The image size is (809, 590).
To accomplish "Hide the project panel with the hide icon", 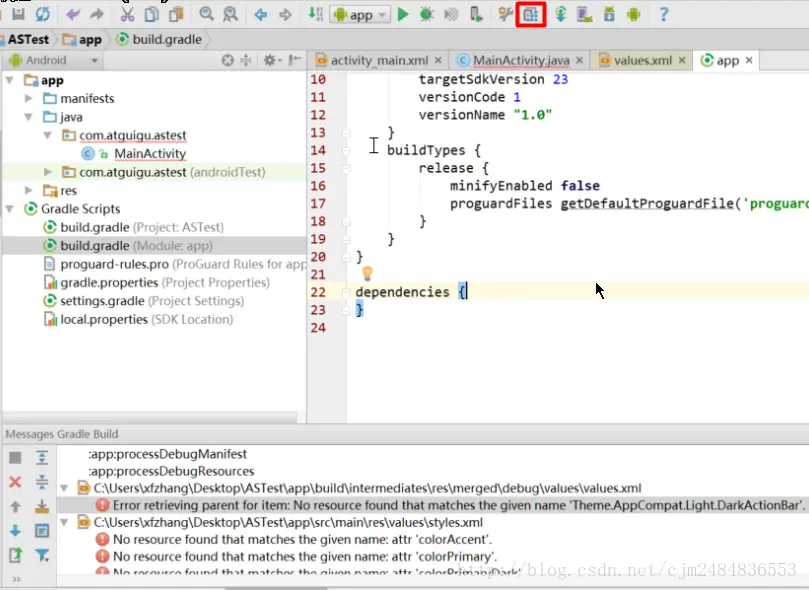I will 295,60.
